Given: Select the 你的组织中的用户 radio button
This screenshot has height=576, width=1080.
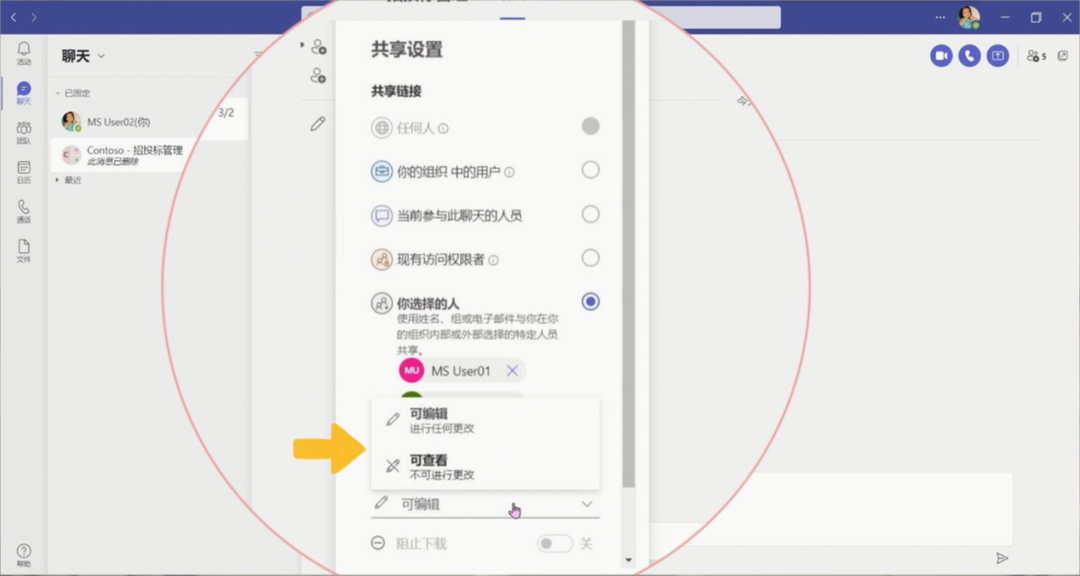Looking at the screenshot, I should click(x=590, y=170).
